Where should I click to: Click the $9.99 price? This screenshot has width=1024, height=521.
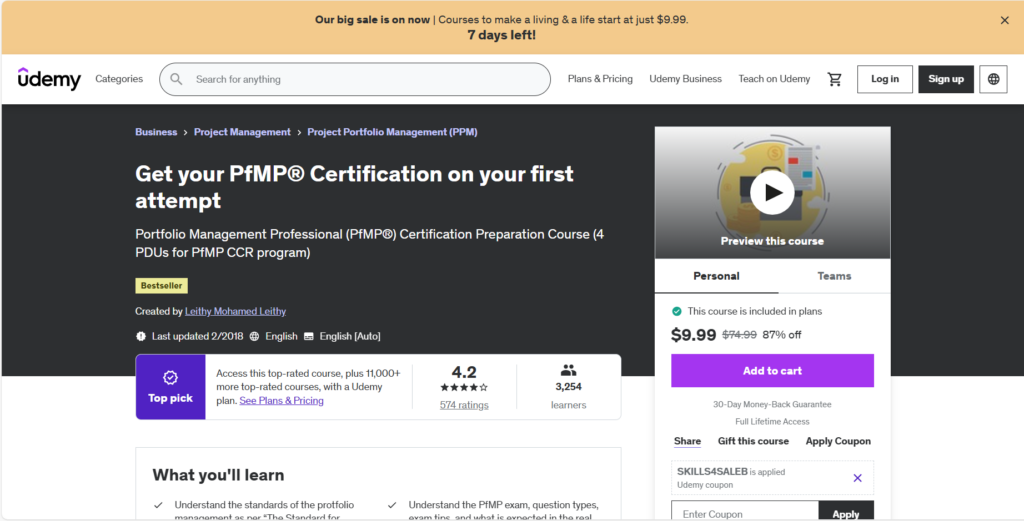point(694,334)
